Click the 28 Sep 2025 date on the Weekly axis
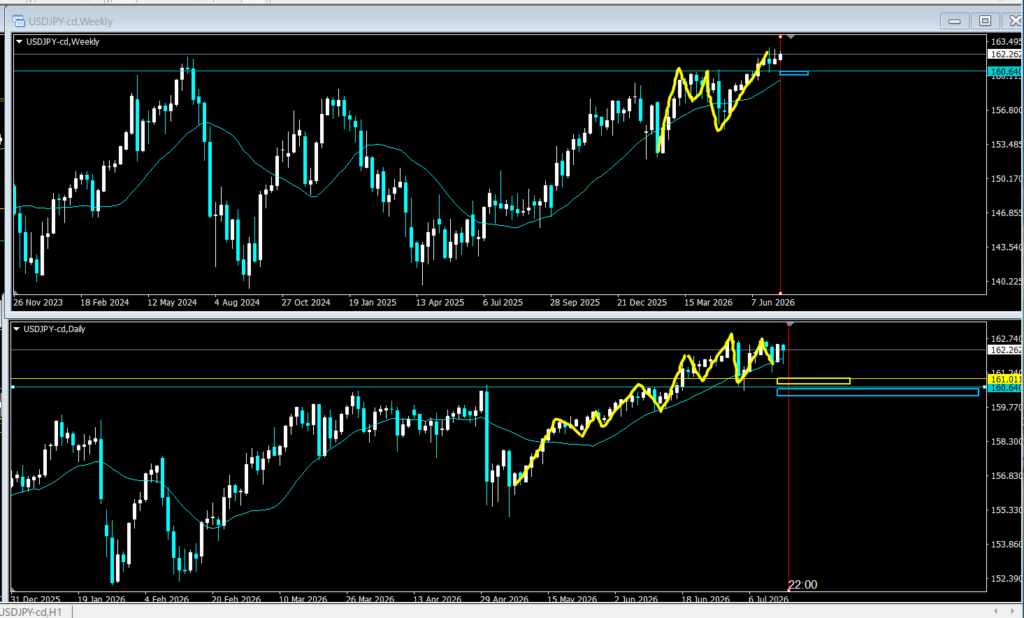Screen dimensions: 1024x618 (575, 302)
